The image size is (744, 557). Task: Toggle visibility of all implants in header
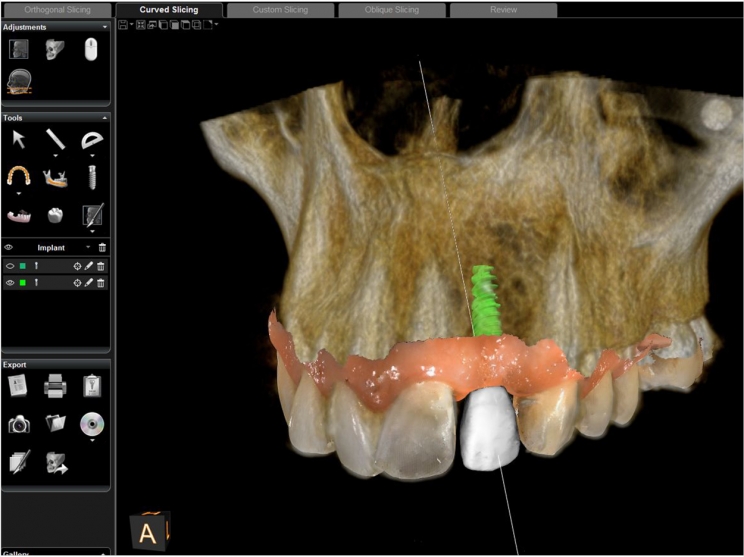point(9,247)
